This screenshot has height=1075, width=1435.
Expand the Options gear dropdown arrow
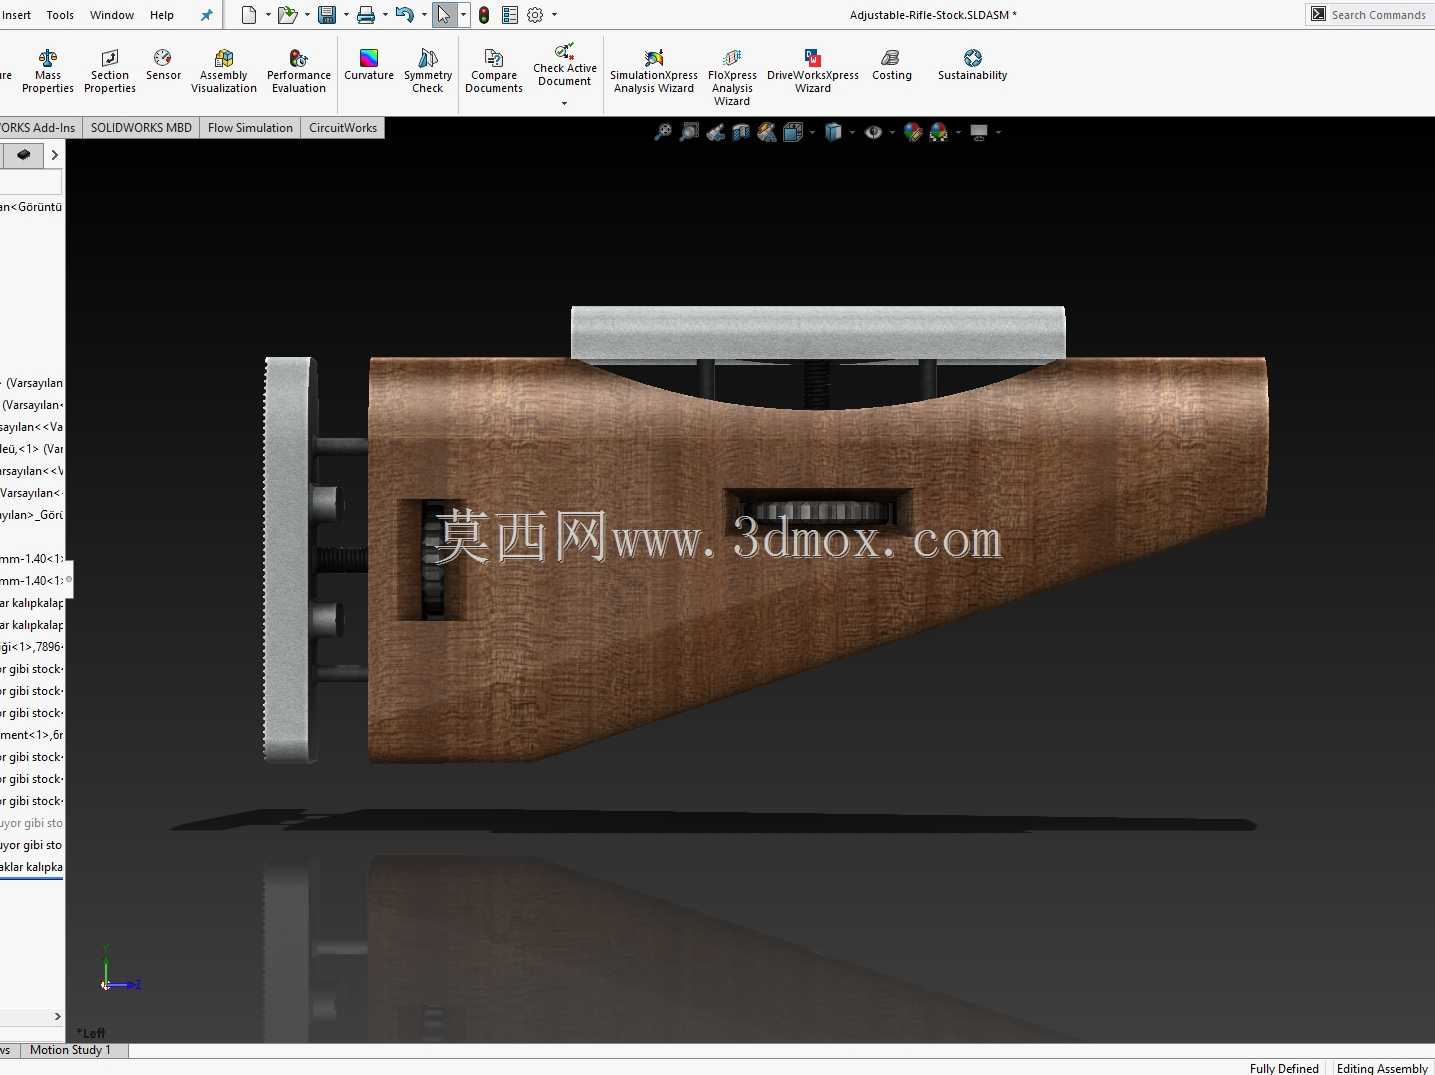pos(554,15)
